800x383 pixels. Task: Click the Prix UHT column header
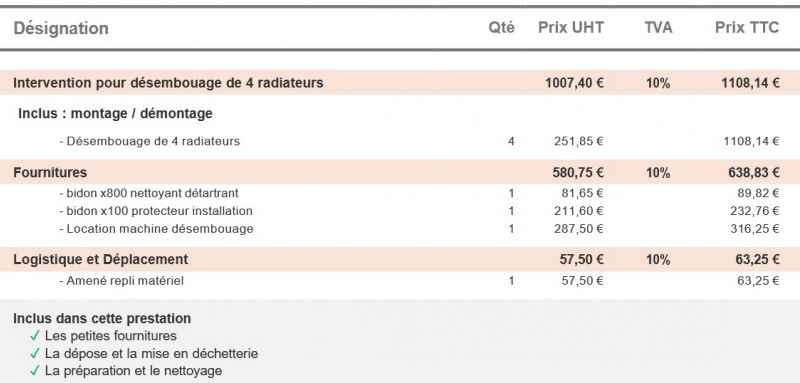pyautogui.click(x=571, y=28)
